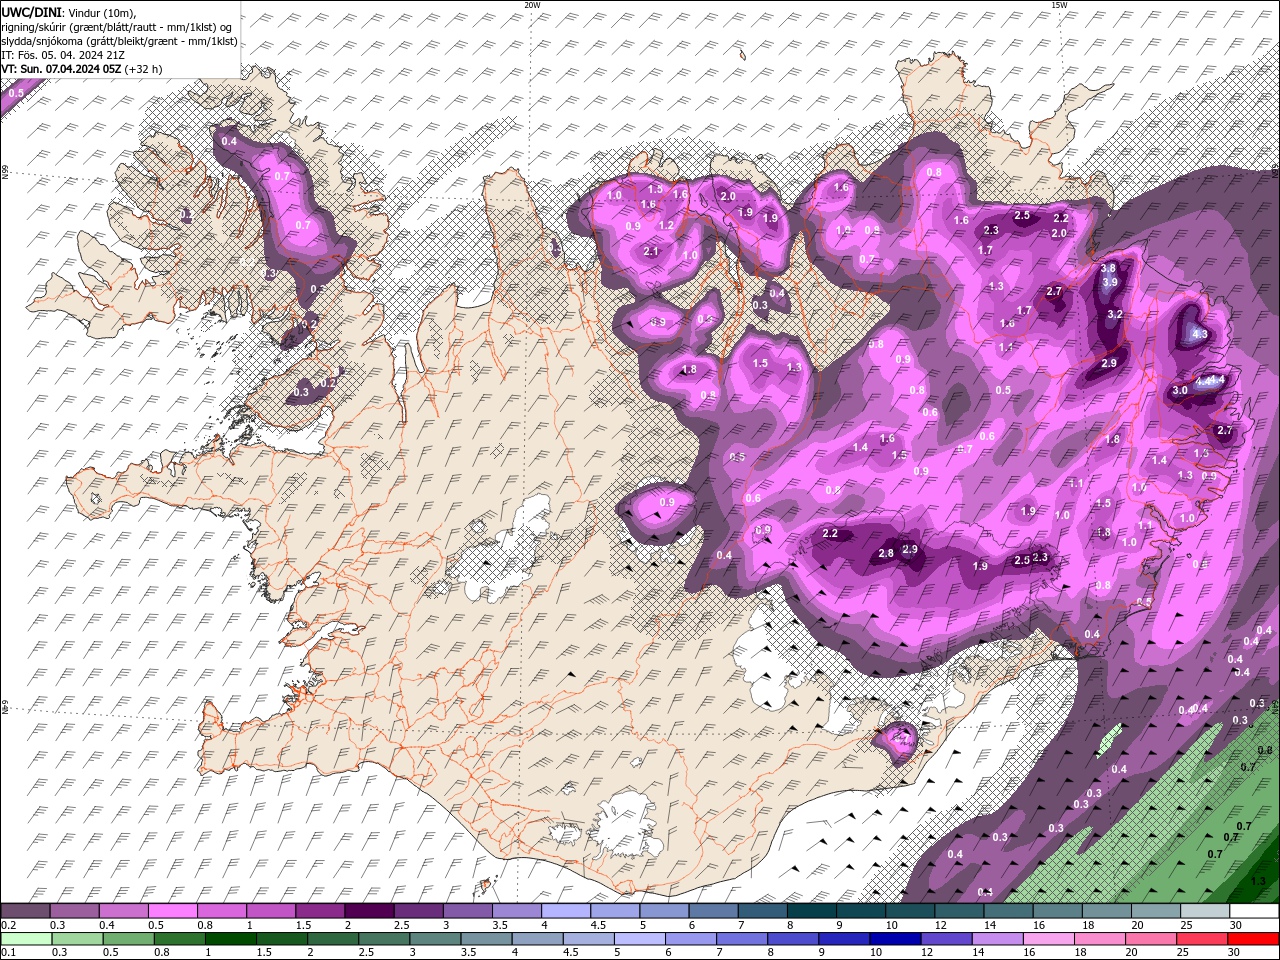The image size is (1280, 960).
Task: Click the 3.0 snowfall value on the map
Action: [x=1179, y=390]
